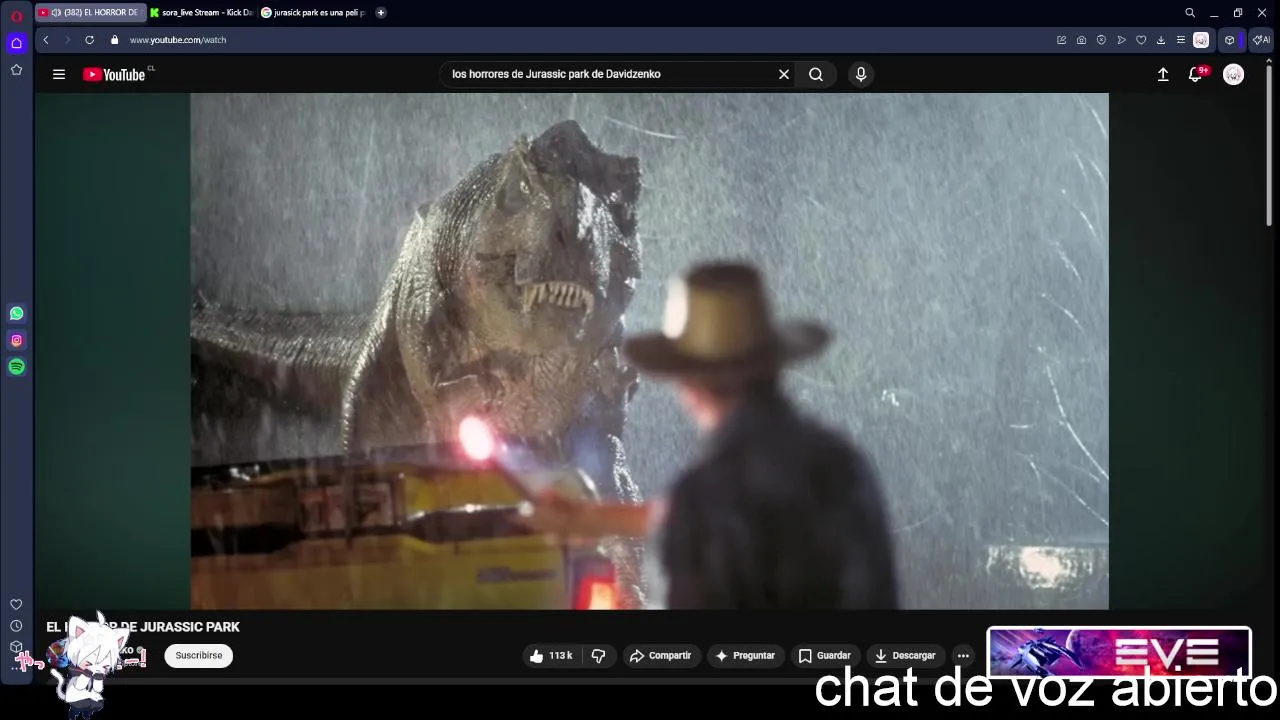Go back to previous page

[x=46, y=40]
